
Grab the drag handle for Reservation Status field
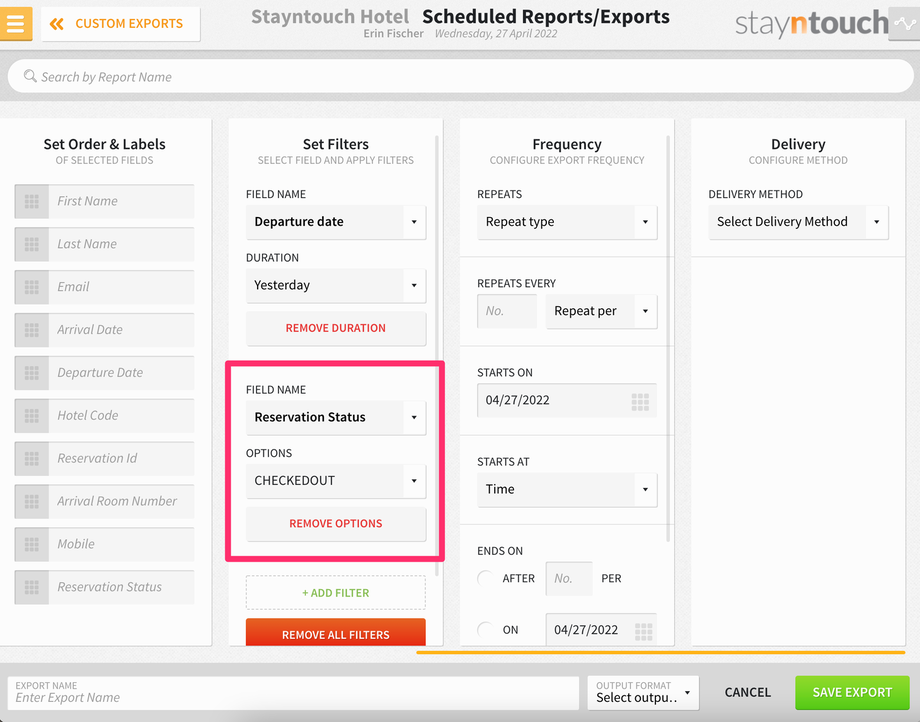(32, 587)
